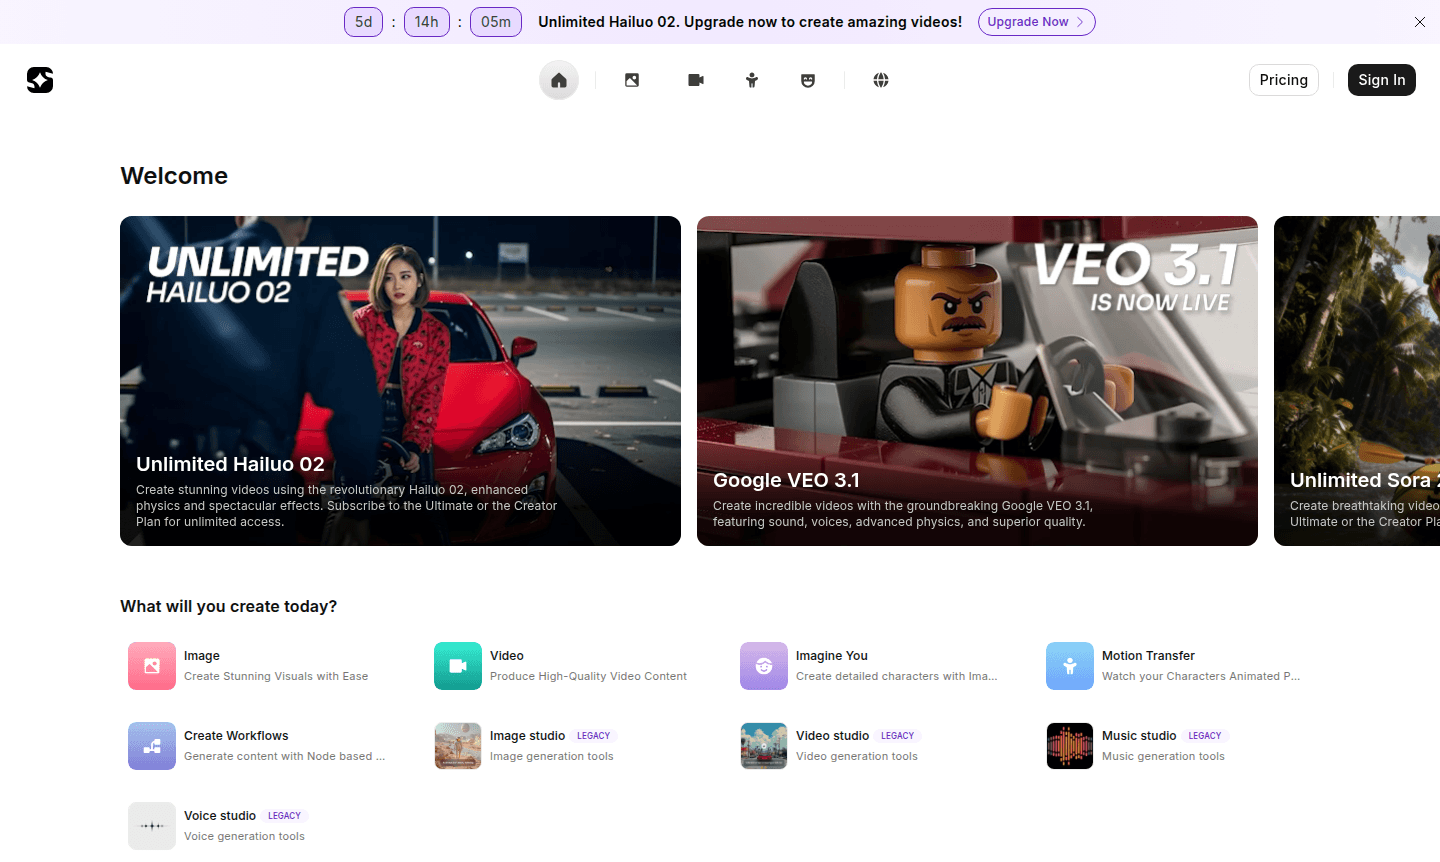The width and height of the screenshot is (1440, 862).
Task: Dismiss the promo banner with X
Action: point(1420,22)
